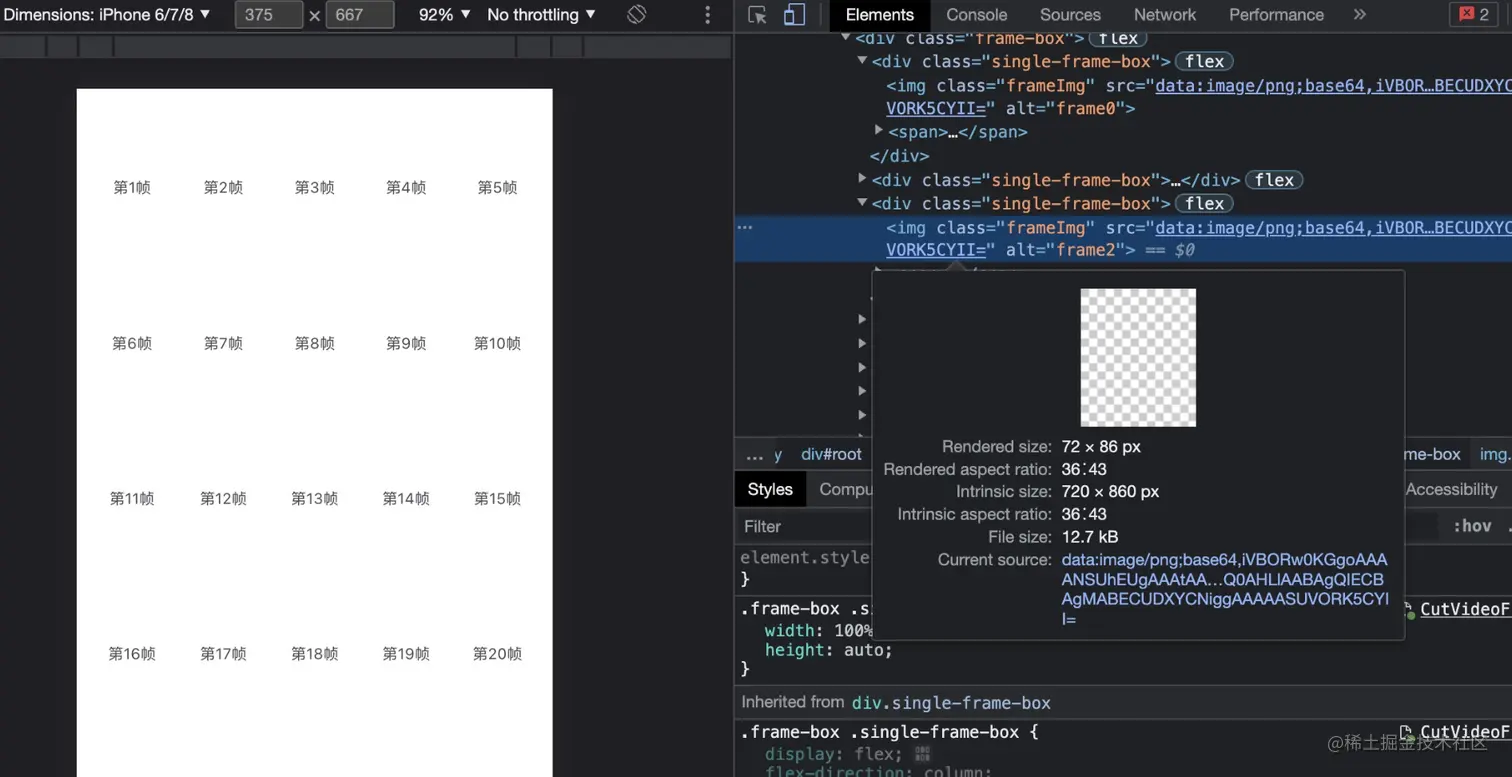Viewport: 1512px width, 777px height.
Task: Open the No throttling dropdown
Action: click(x=541, y=15)
